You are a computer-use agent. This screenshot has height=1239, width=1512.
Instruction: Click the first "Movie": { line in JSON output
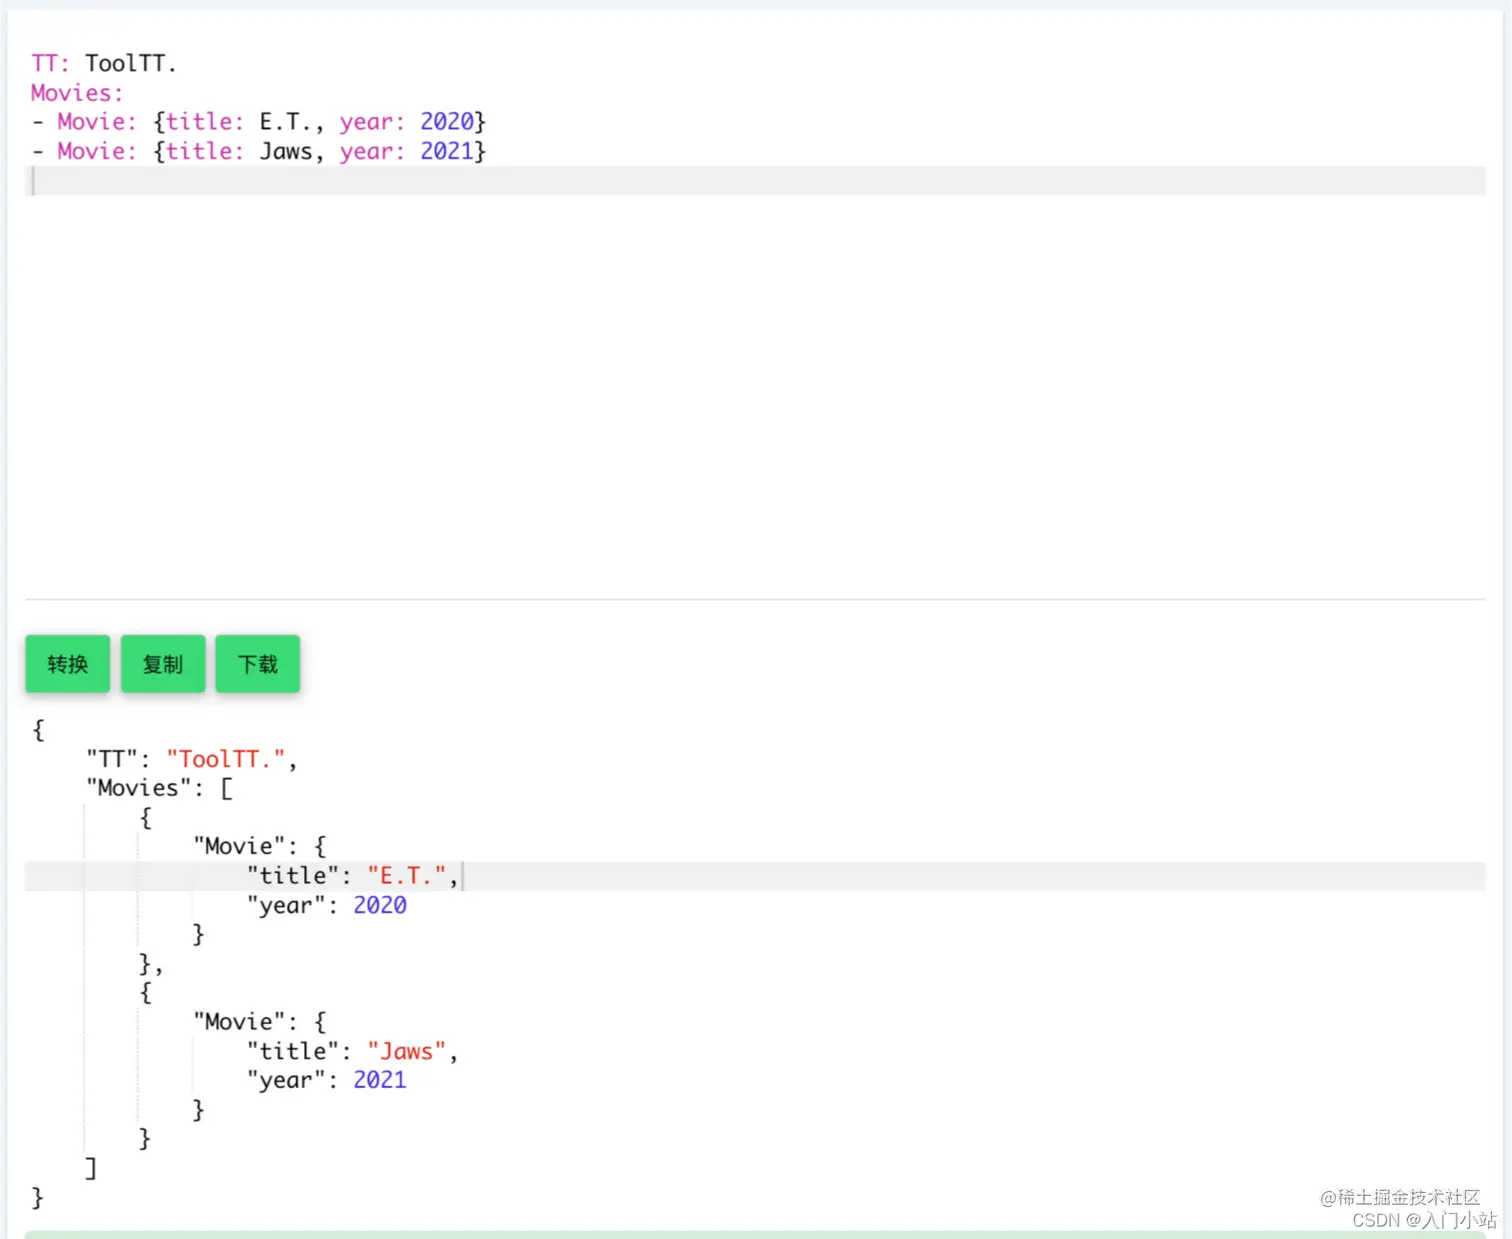(260, 847)
